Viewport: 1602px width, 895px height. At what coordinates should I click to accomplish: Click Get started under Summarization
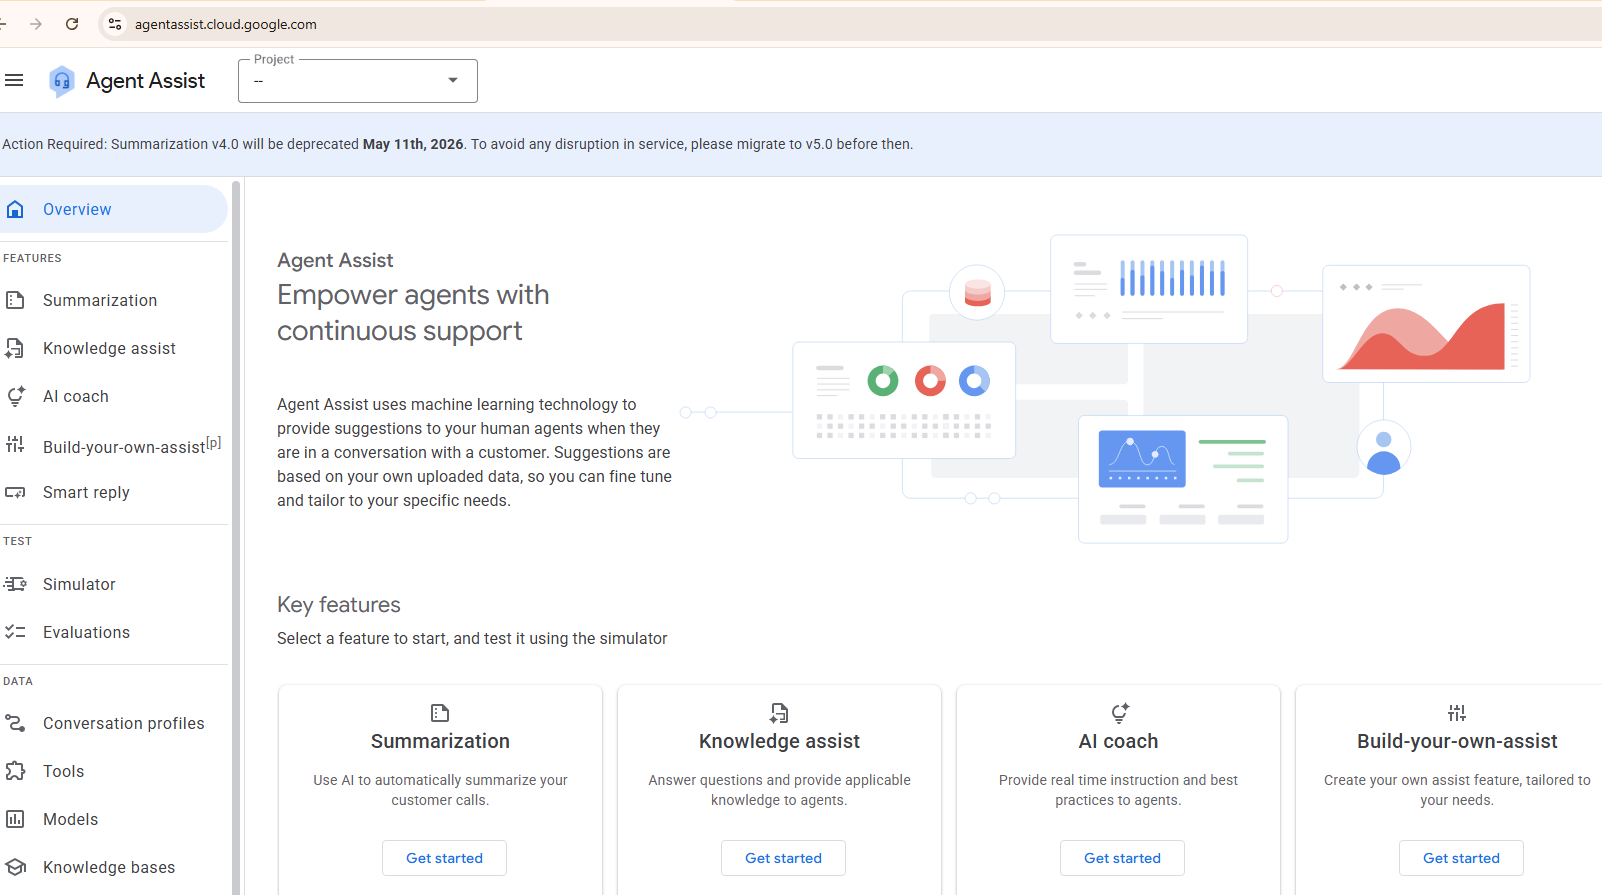click(x=444, y=858)
